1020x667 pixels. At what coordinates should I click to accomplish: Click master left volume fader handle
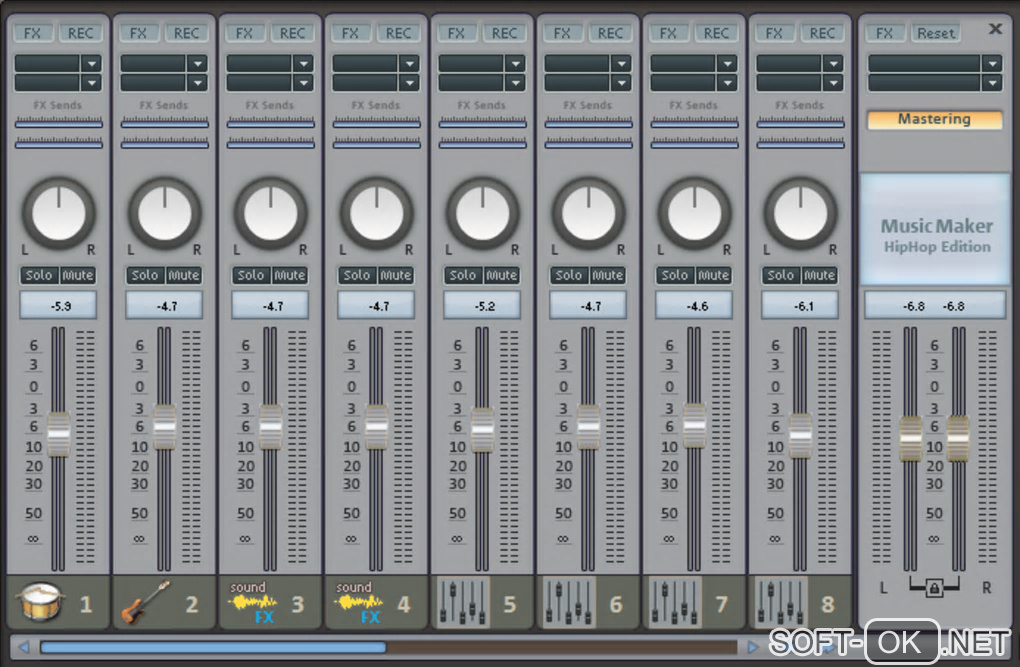pyautogui.click(x=910, y=438)
